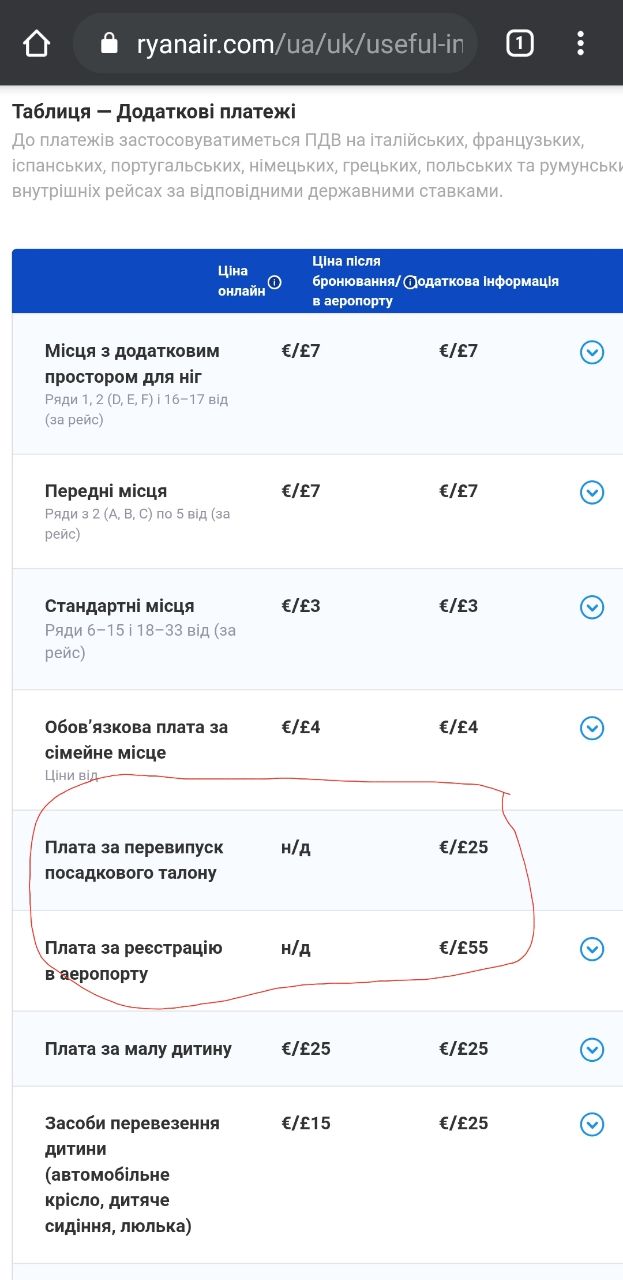Tap the padlock site security icon
Screen dimensions: 623x1280
[110, 44]
